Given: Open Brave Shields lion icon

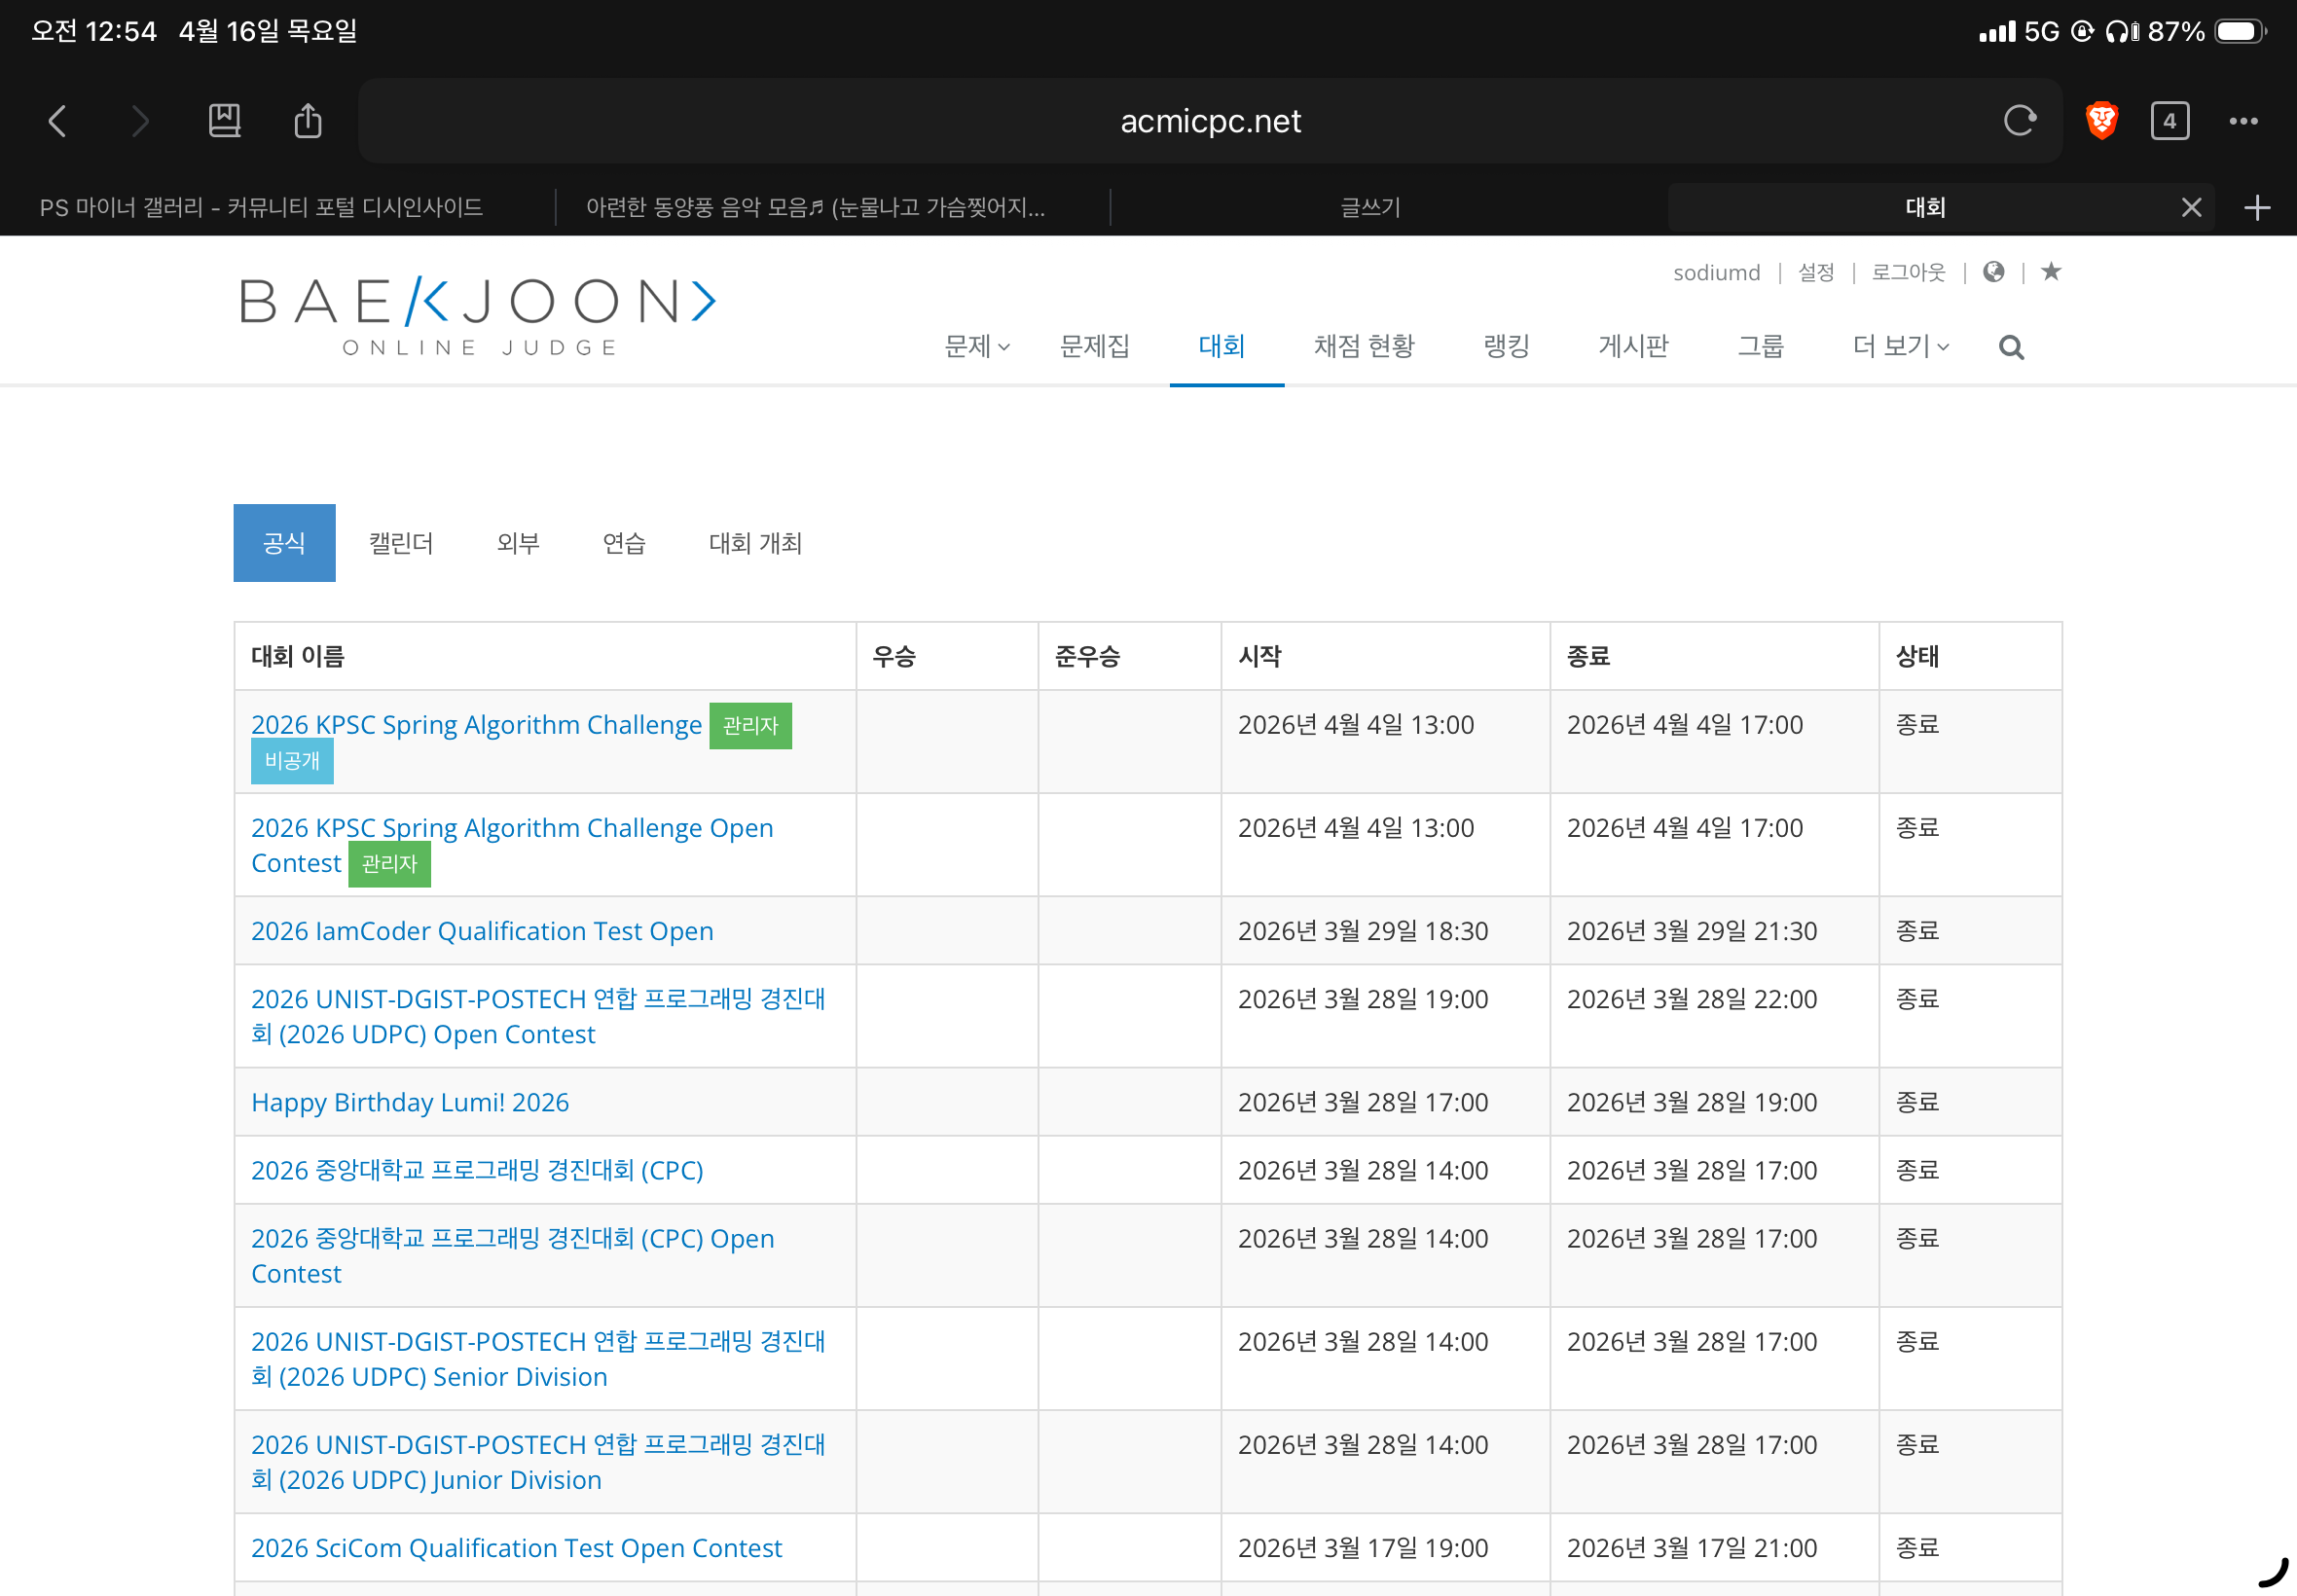Looking at the screenshot, I should pyautogui.click(x=2101, y=121).
